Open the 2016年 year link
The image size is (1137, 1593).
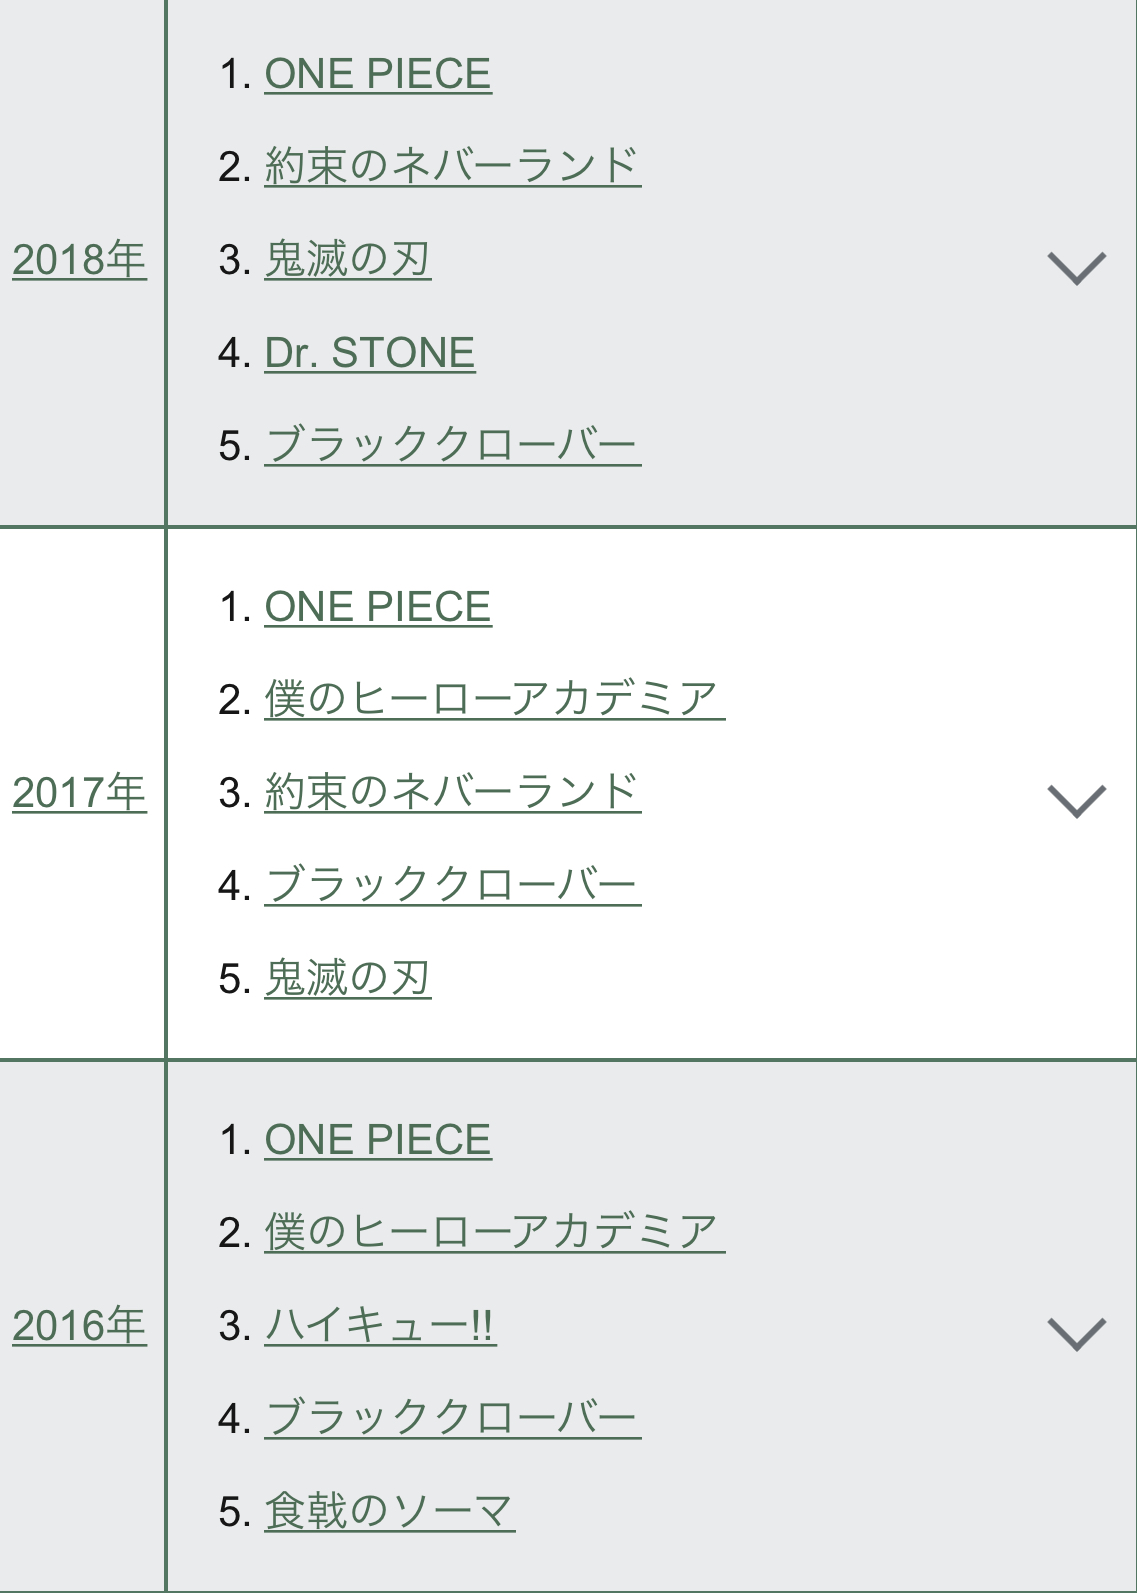[x=79, y=1326]
